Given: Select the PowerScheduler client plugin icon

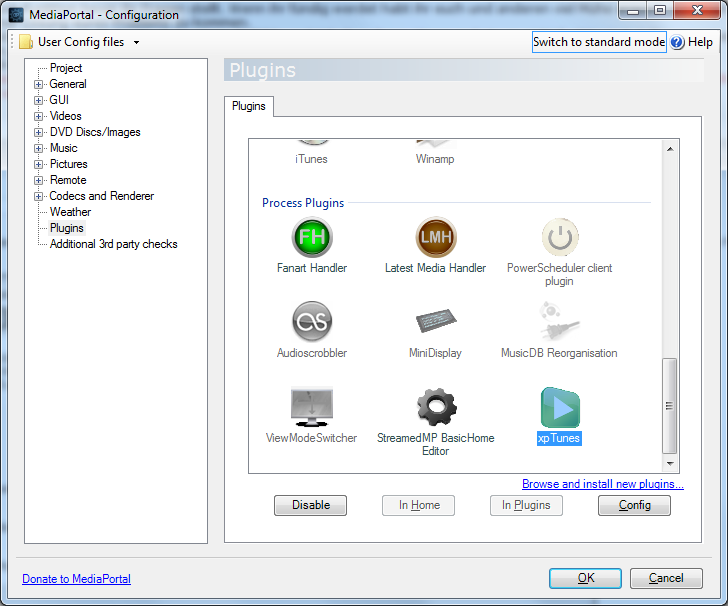Looking at the screenshot, I should click(560, 237).
